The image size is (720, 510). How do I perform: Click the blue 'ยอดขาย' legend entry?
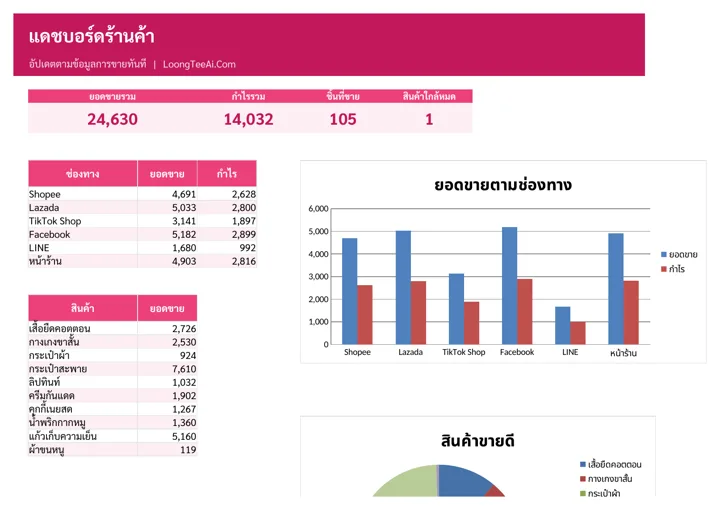coord(679,254)
